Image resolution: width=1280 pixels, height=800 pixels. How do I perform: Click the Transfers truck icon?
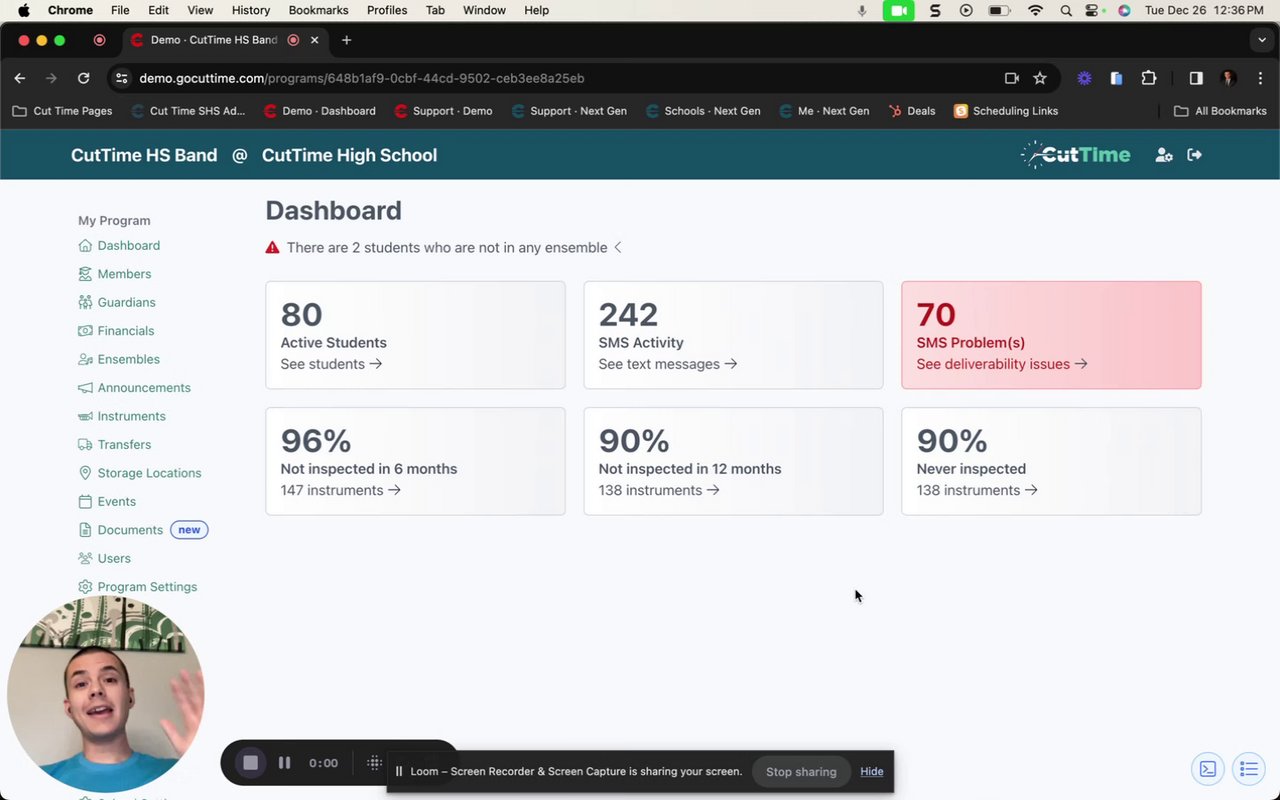pyautogui.click(x=85, y=445)
